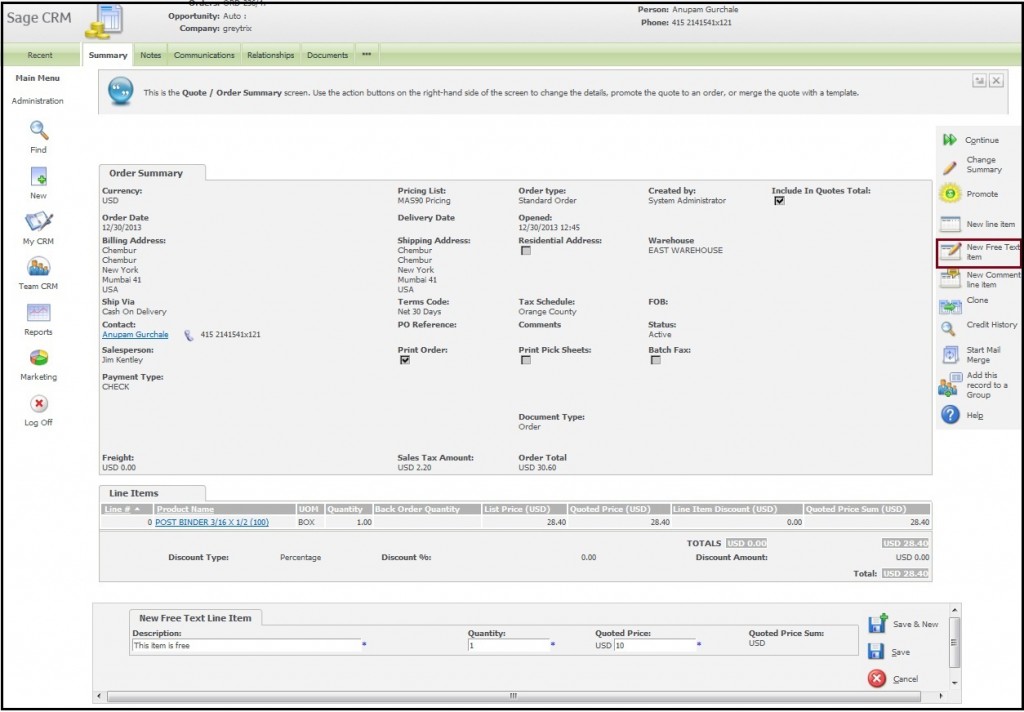
Task: Toggle the Residential Address checkbox
Action: pos(526,250)
